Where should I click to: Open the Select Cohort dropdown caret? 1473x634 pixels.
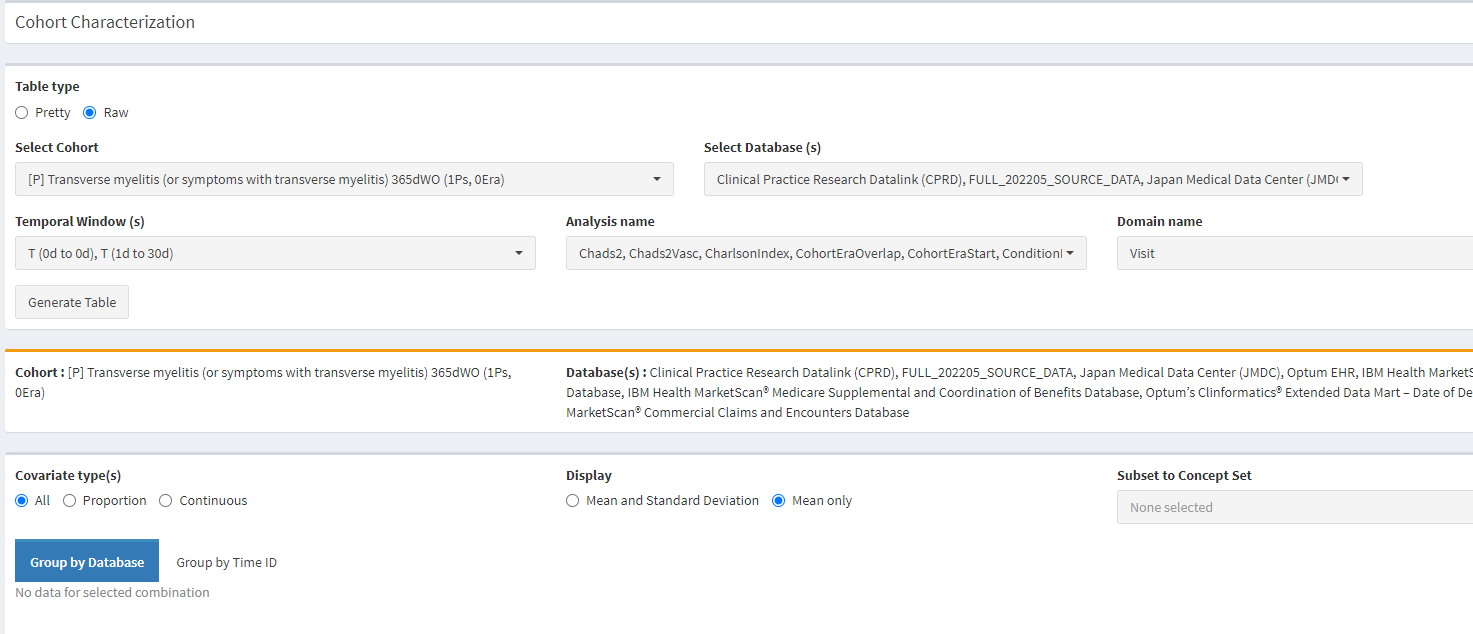(x=657, y=179)
